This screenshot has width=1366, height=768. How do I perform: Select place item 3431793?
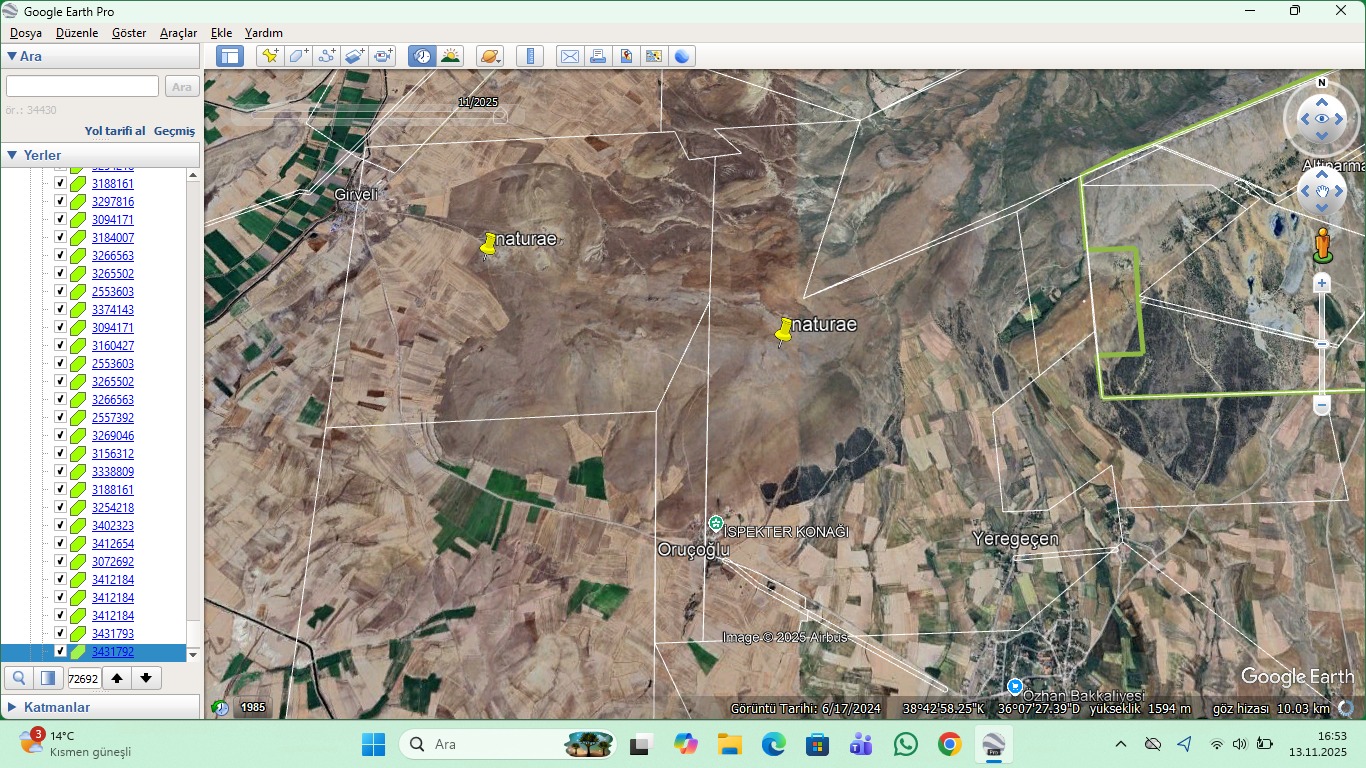113,634
